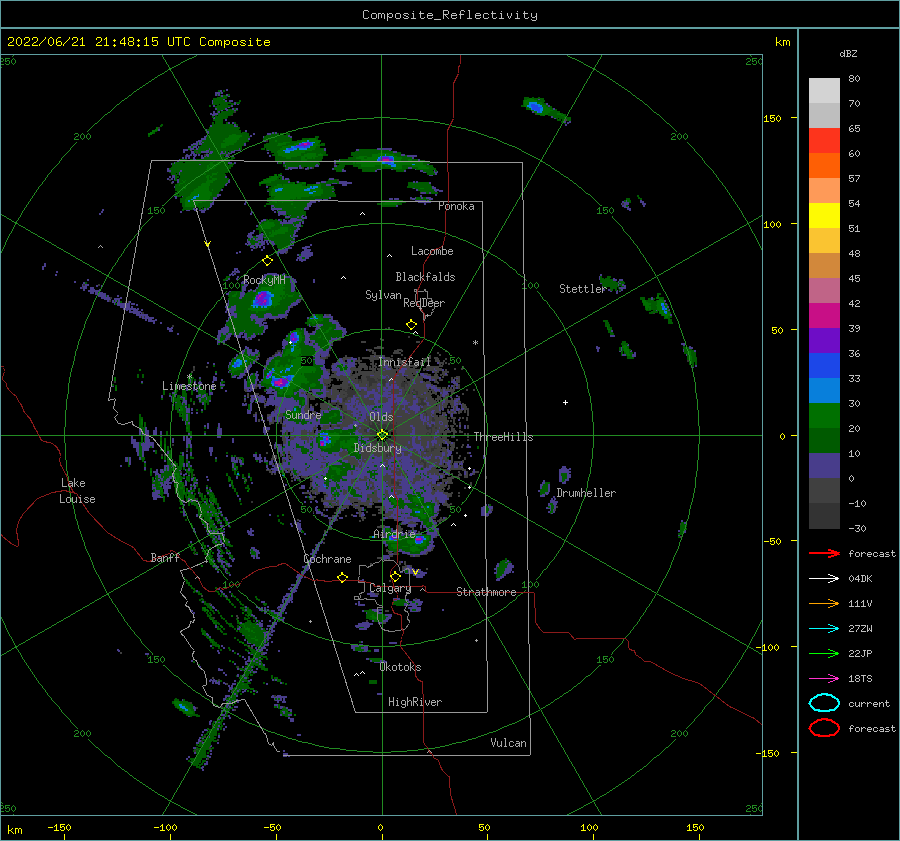Select the orange 57 dBZ color band
The width and height of the screenshot is (900, 841).
click(x=824, y=165)
